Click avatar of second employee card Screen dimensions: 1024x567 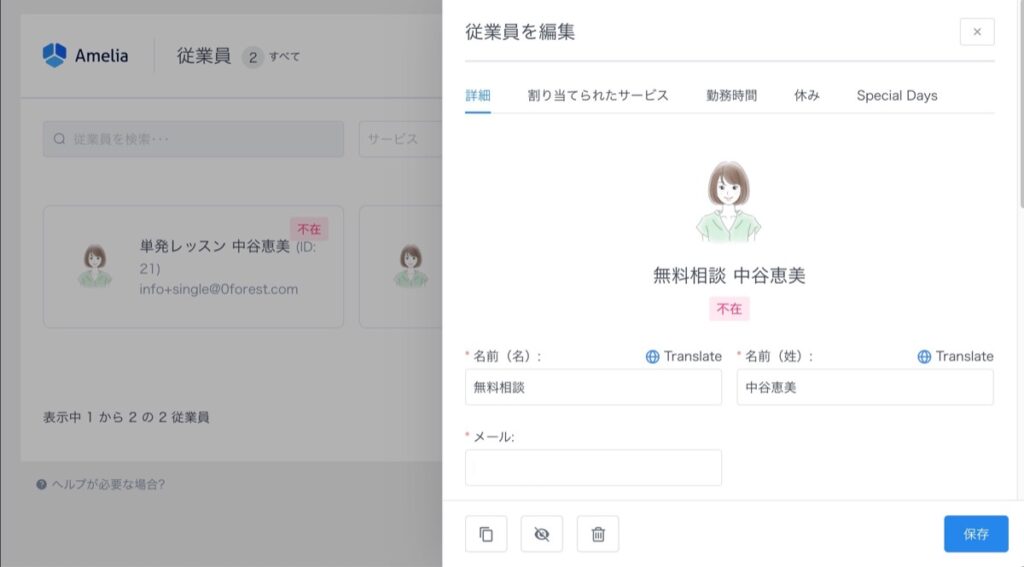(x=411, y=266)
